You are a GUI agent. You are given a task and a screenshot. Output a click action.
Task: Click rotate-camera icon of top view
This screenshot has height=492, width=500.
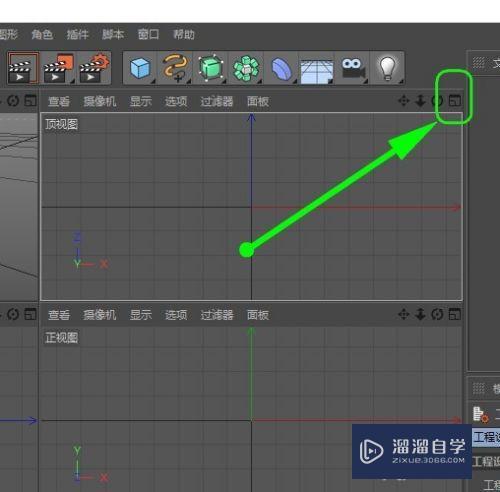coord(437,101)
